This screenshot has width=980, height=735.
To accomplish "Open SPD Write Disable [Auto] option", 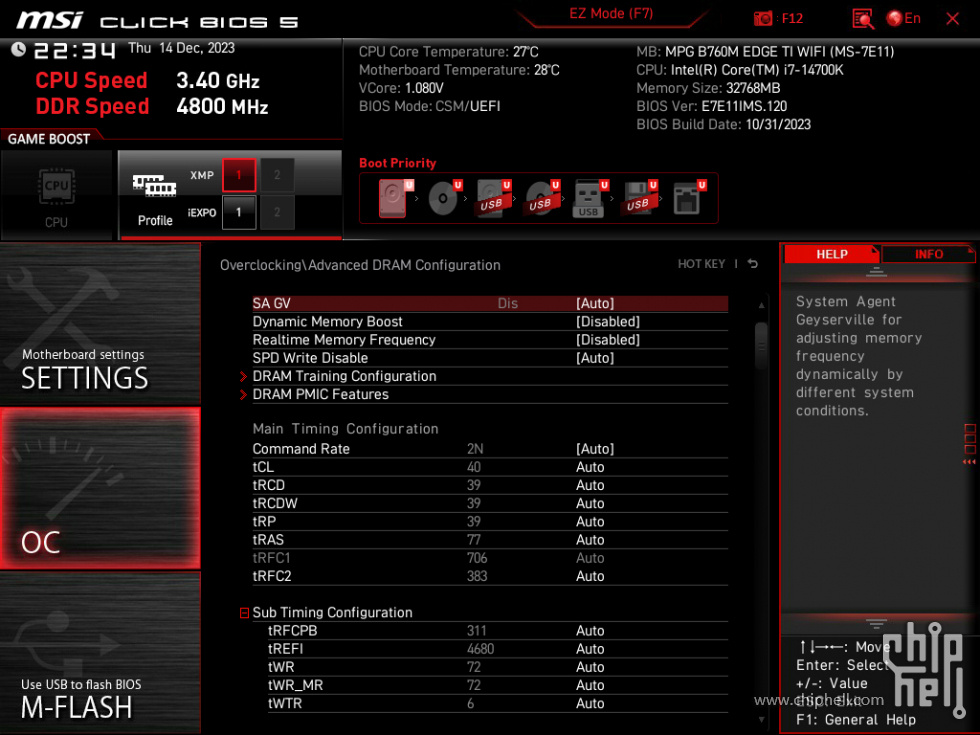I will click(594, 358).
